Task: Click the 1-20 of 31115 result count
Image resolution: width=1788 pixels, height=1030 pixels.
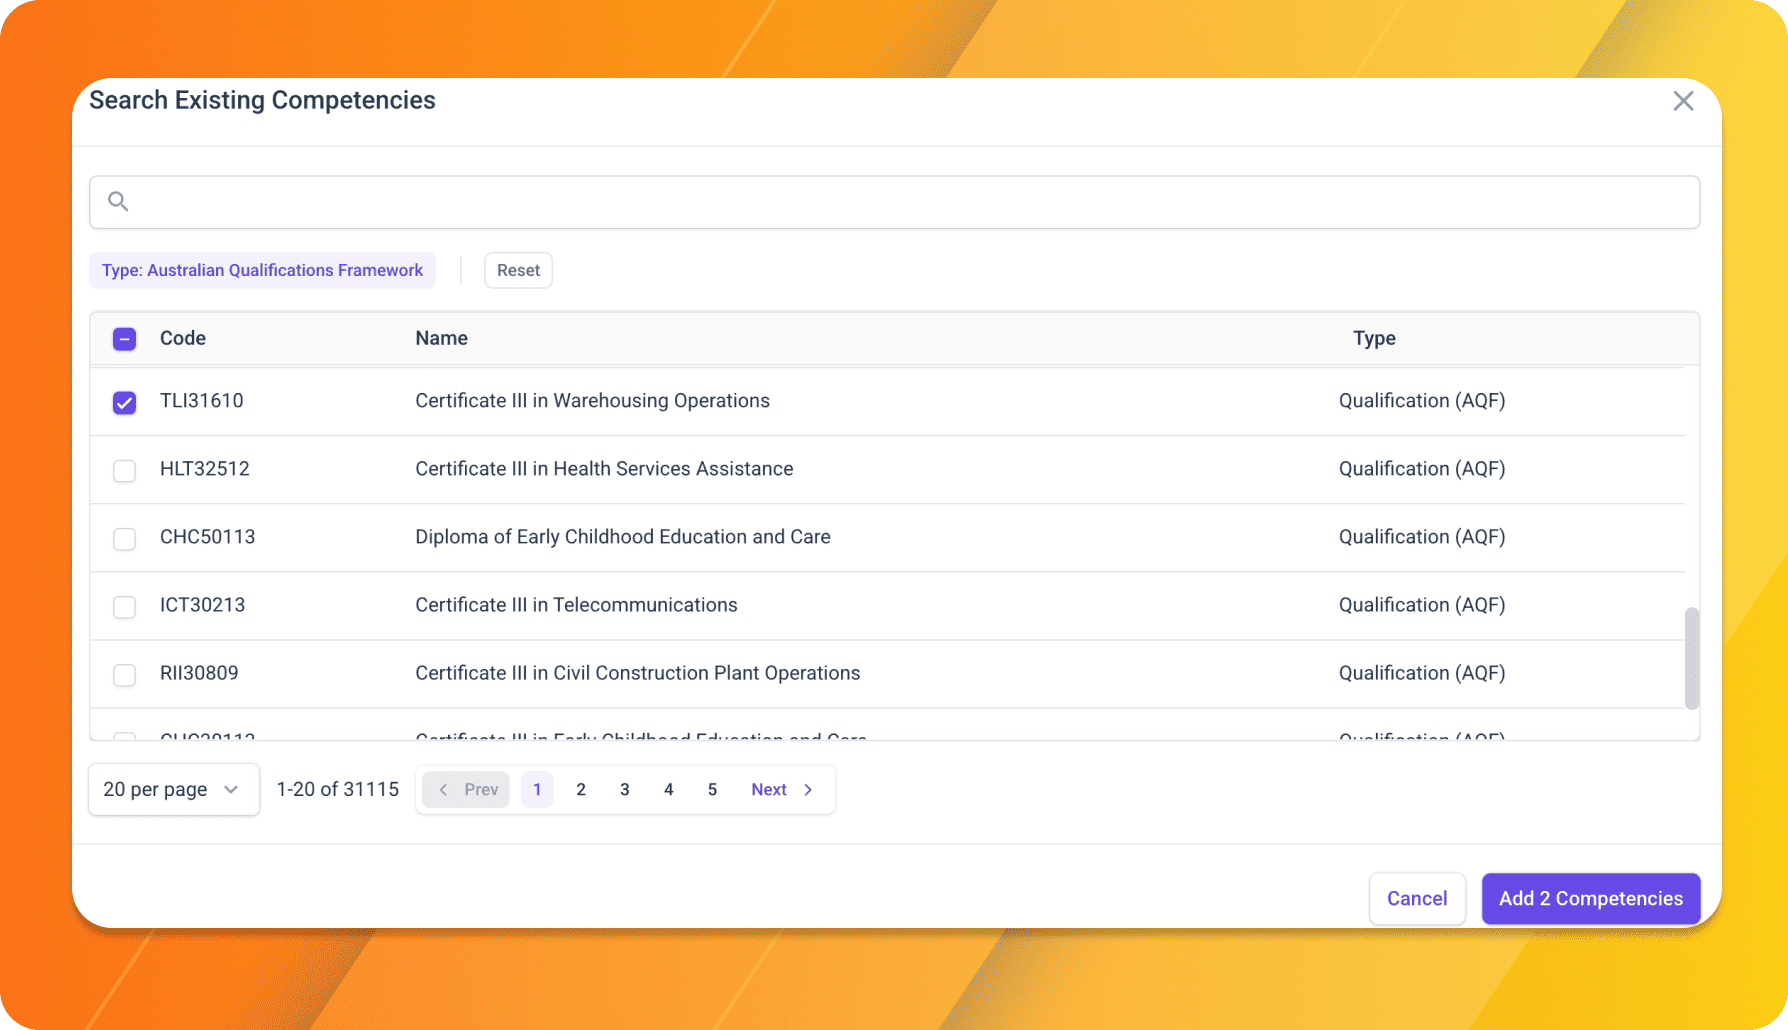Action: [x=337, y=789]
